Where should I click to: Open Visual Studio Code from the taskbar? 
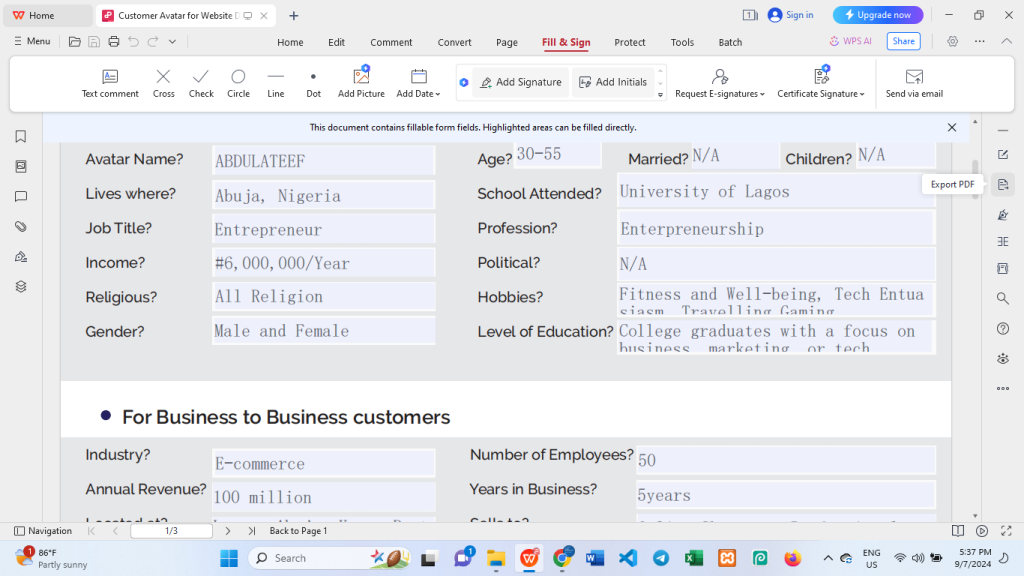pos(628,558)
